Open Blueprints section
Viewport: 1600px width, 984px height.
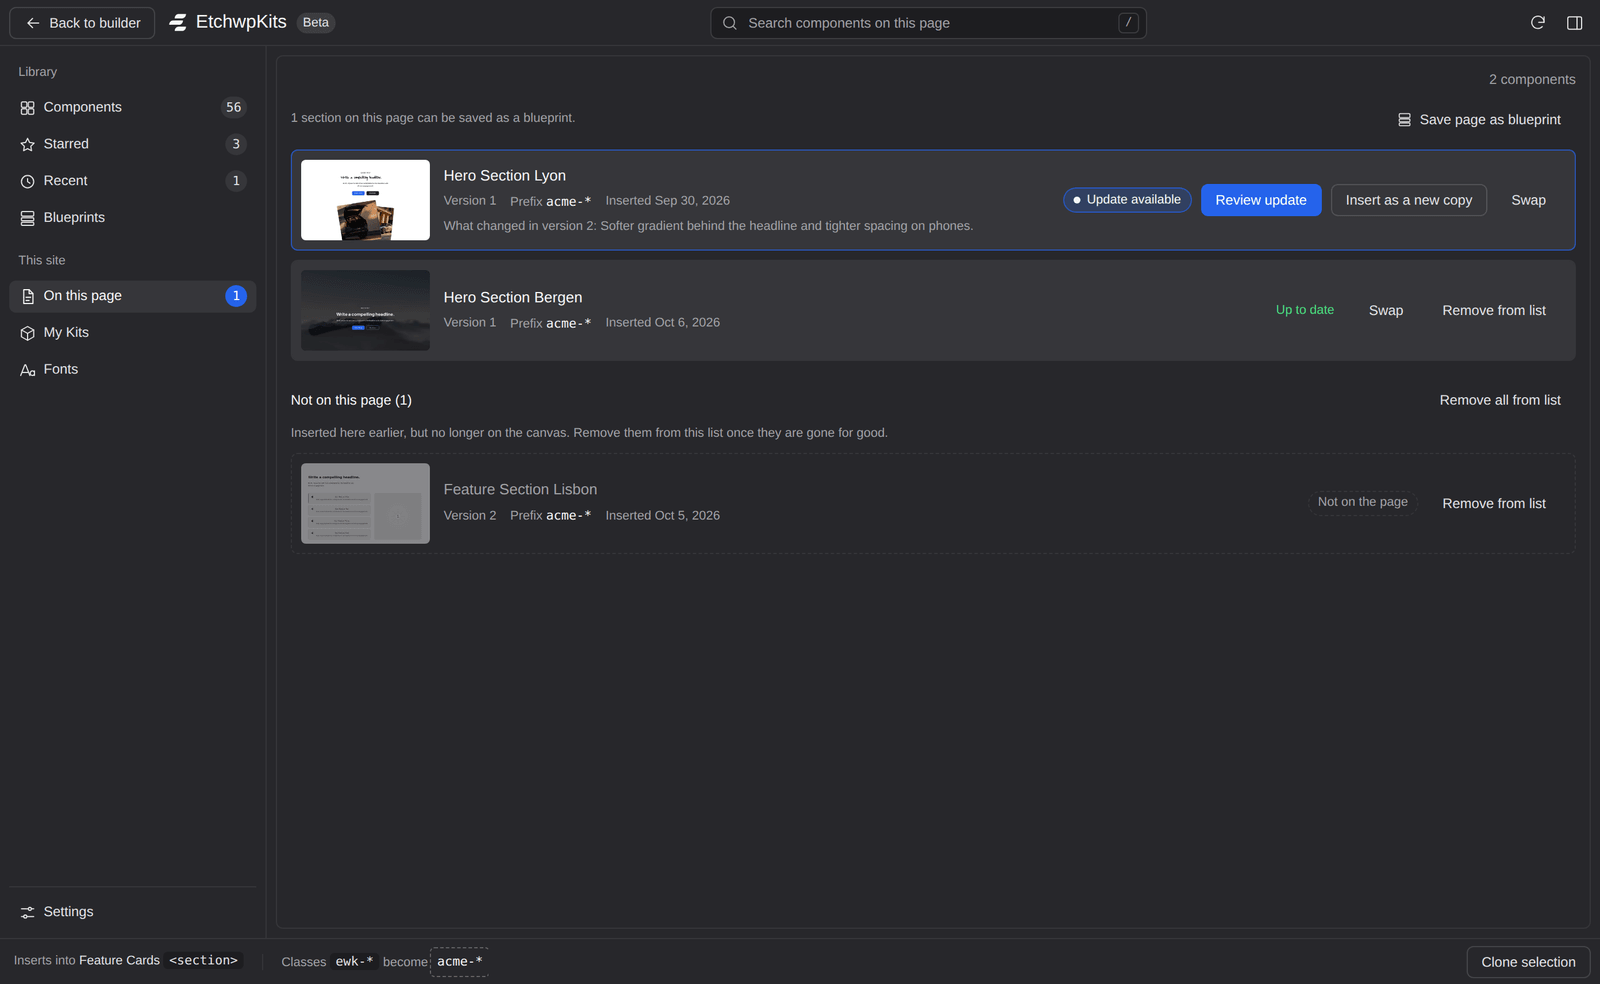(x=133, y=218)
